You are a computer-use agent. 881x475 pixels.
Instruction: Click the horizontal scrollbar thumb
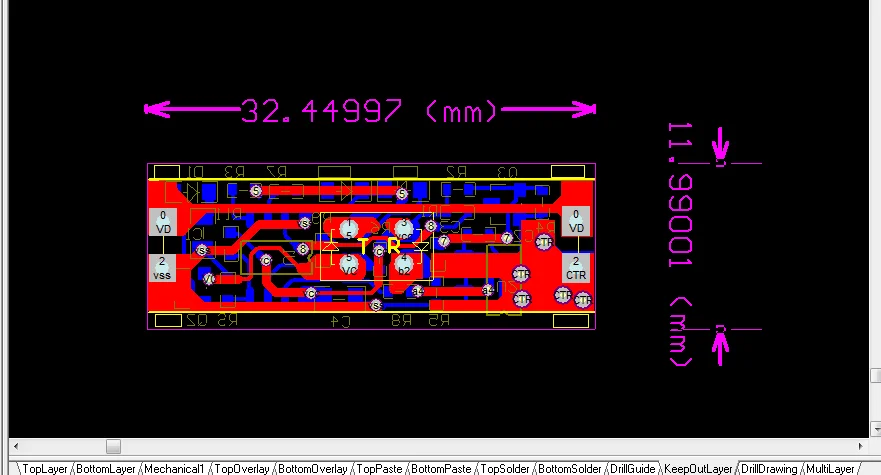click(x=113, y=446)
